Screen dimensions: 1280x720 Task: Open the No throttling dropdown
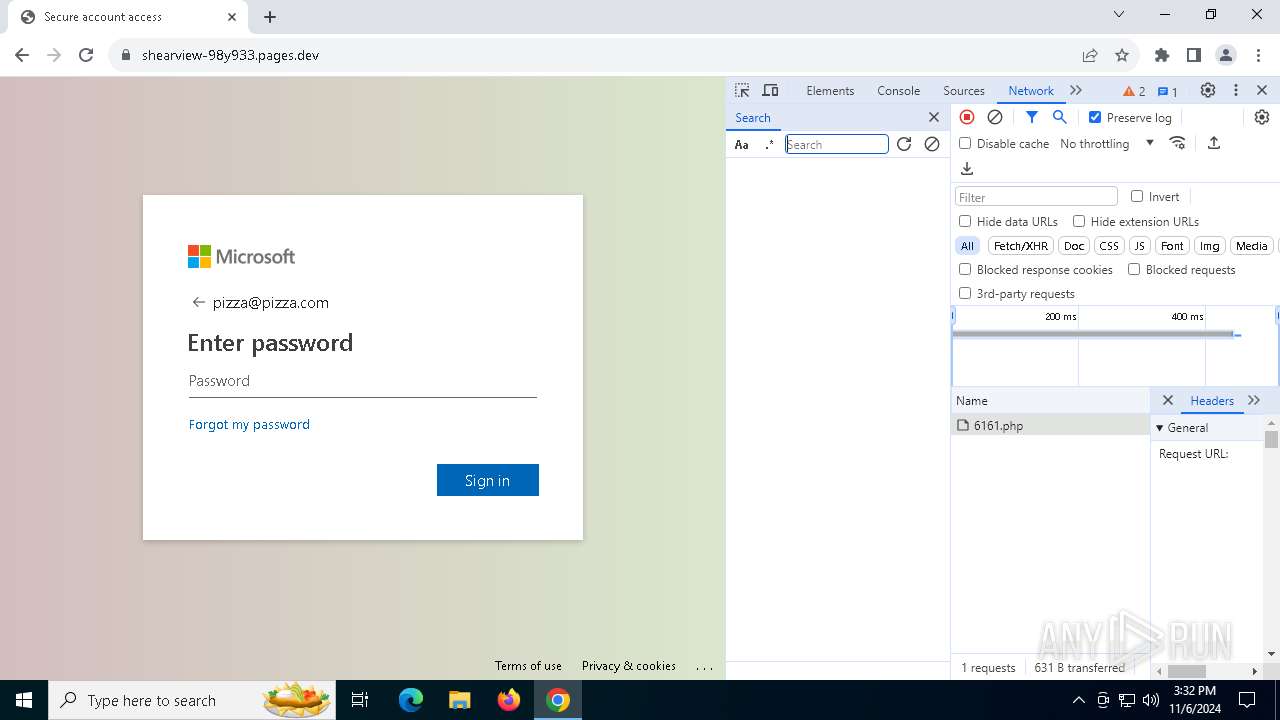click(x=1106, y=143)
